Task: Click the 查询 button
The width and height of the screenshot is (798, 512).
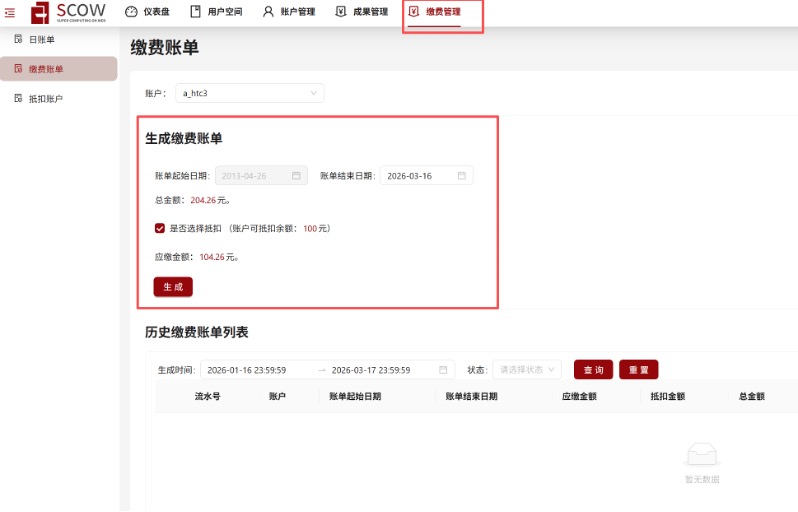Action: click(593, 370)
